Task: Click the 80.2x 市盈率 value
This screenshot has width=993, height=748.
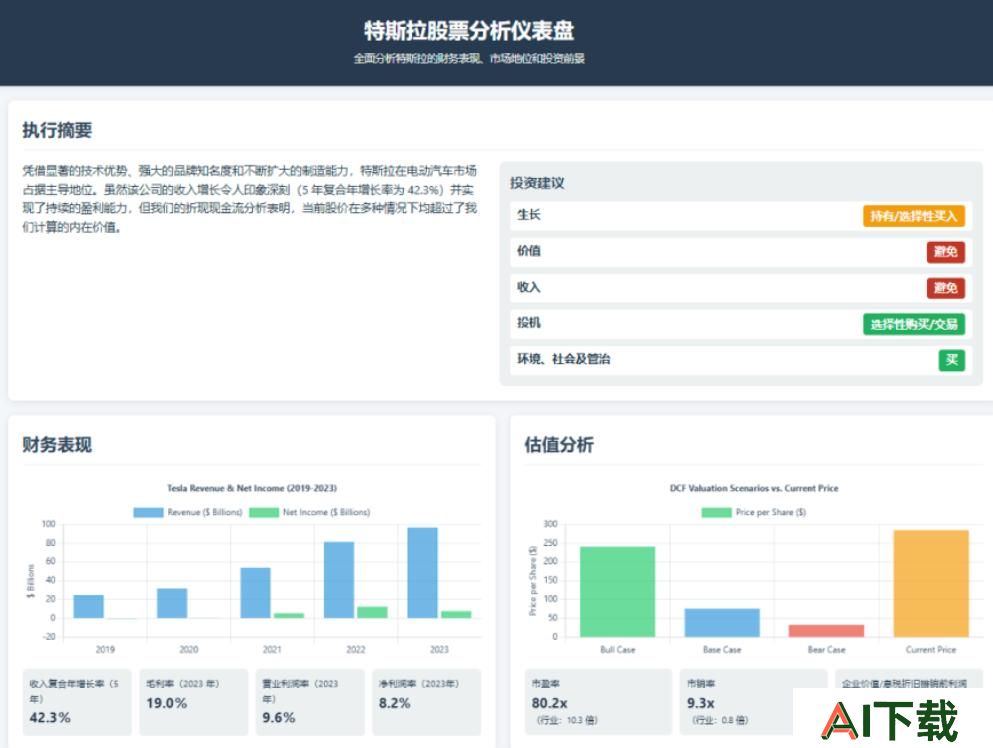Action: (x=550, y=703)
